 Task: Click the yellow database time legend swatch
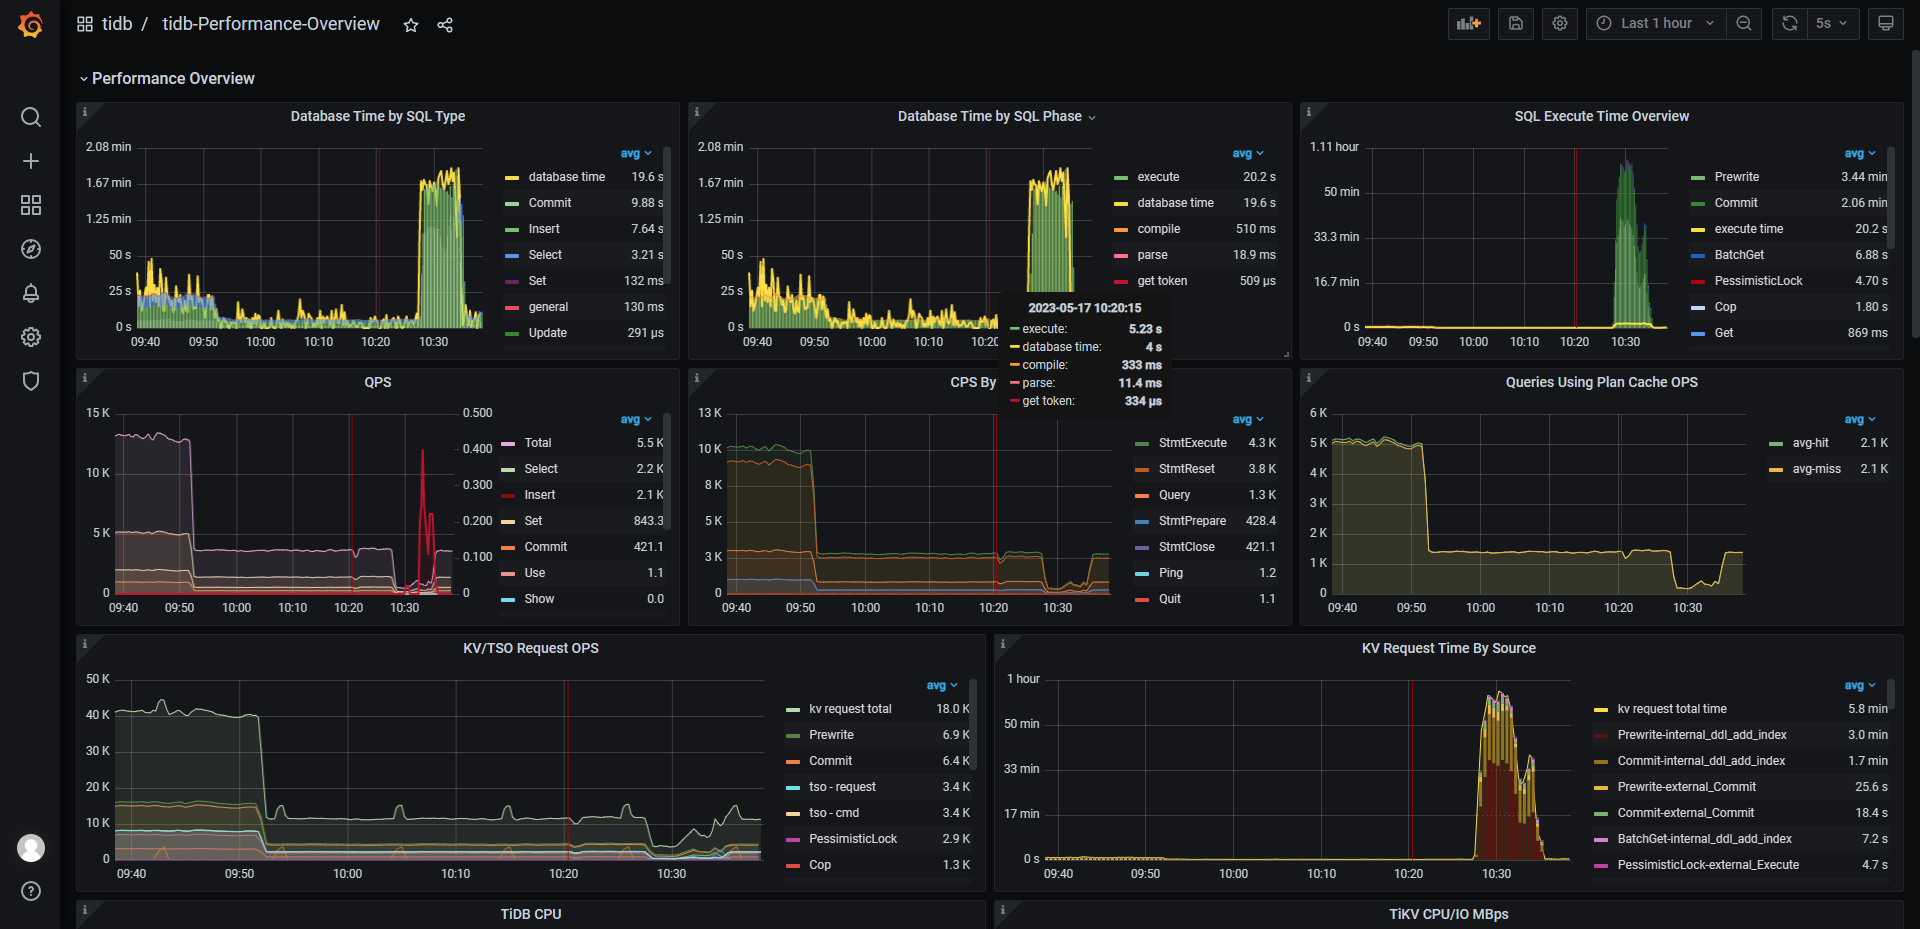coord(512,177)
